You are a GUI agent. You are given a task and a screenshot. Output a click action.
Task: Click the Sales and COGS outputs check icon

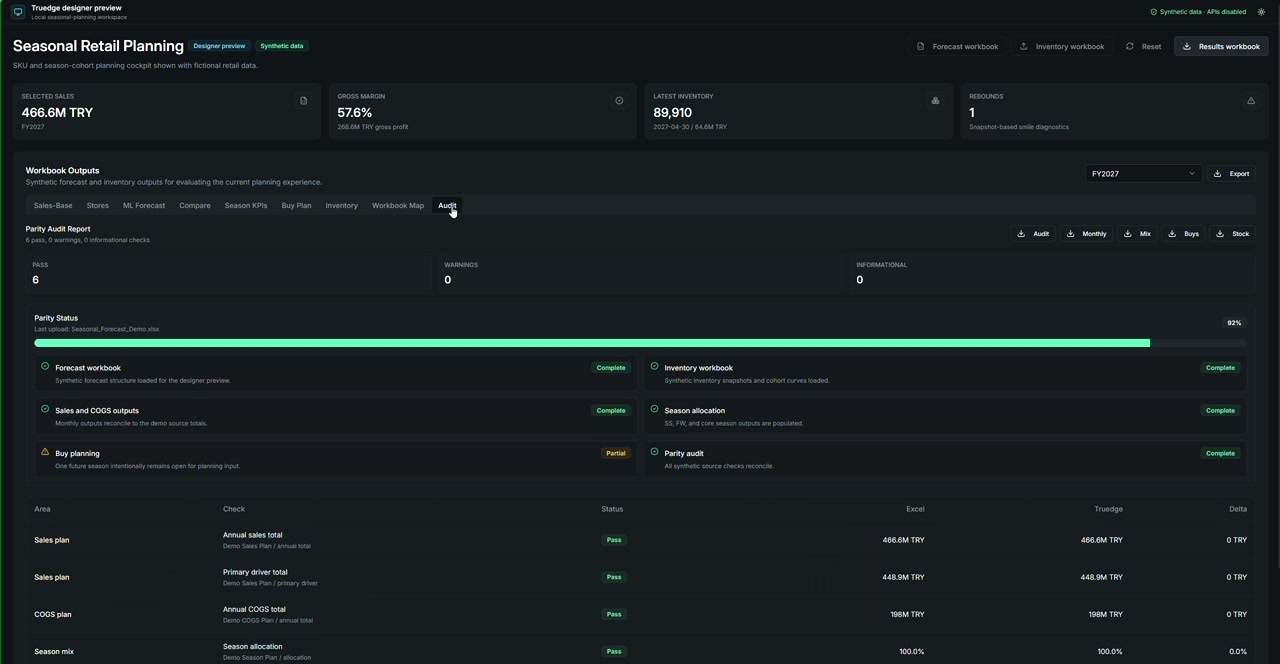pos(45,409)
